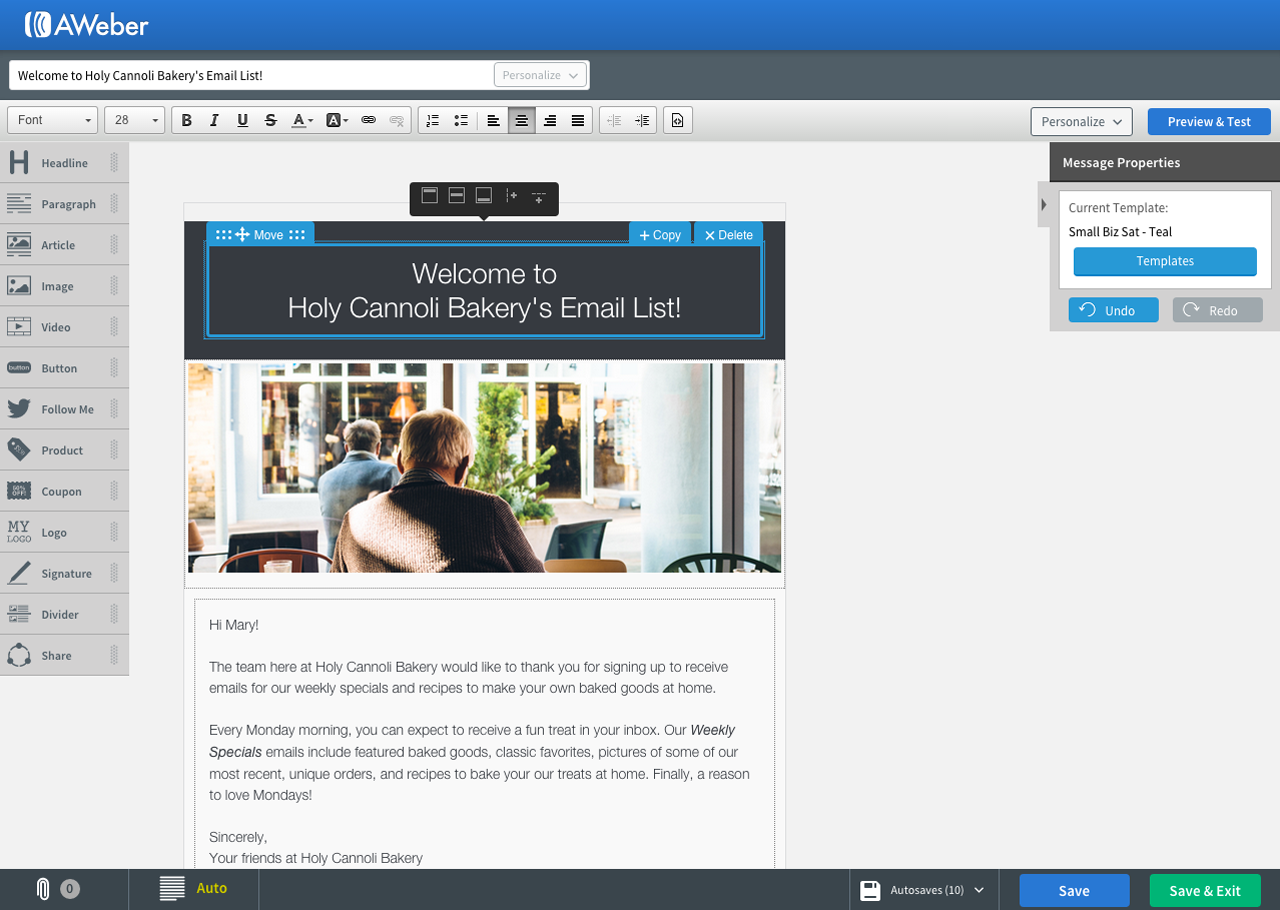
Task: Open the font size 28 dropdown
Action: [x=134, y=120]
